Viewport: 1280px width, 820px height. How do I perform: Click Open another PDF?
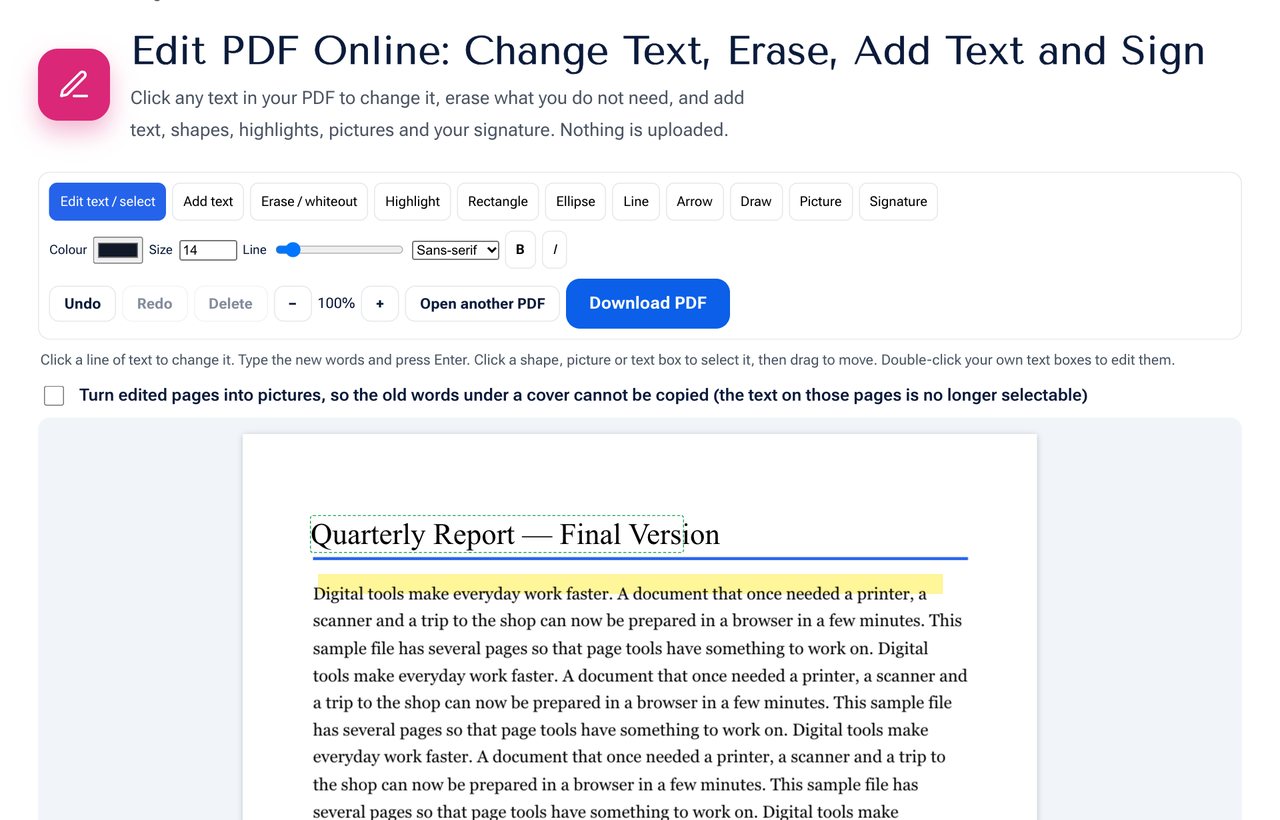tap(482, 304)
